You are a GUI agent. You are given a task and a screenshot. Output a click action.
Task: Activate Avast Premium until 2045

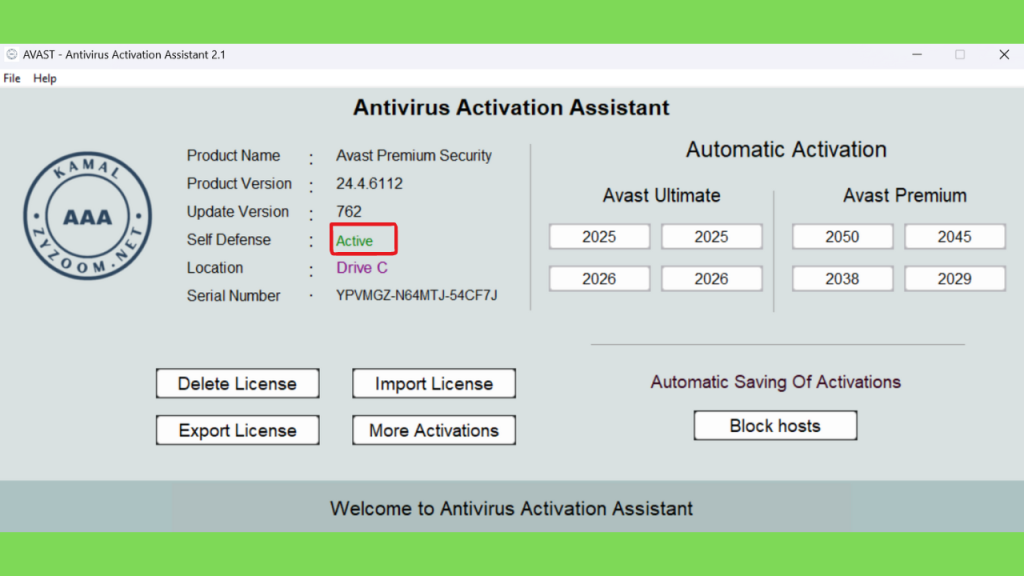click(955, 236)
